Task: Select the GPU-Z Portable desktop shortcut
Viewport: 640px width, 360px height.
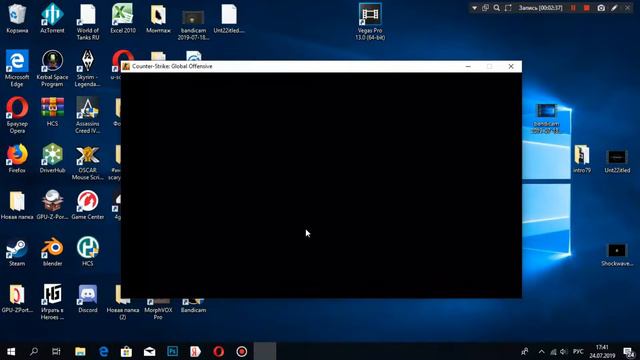Action: (x=52, y=205)
